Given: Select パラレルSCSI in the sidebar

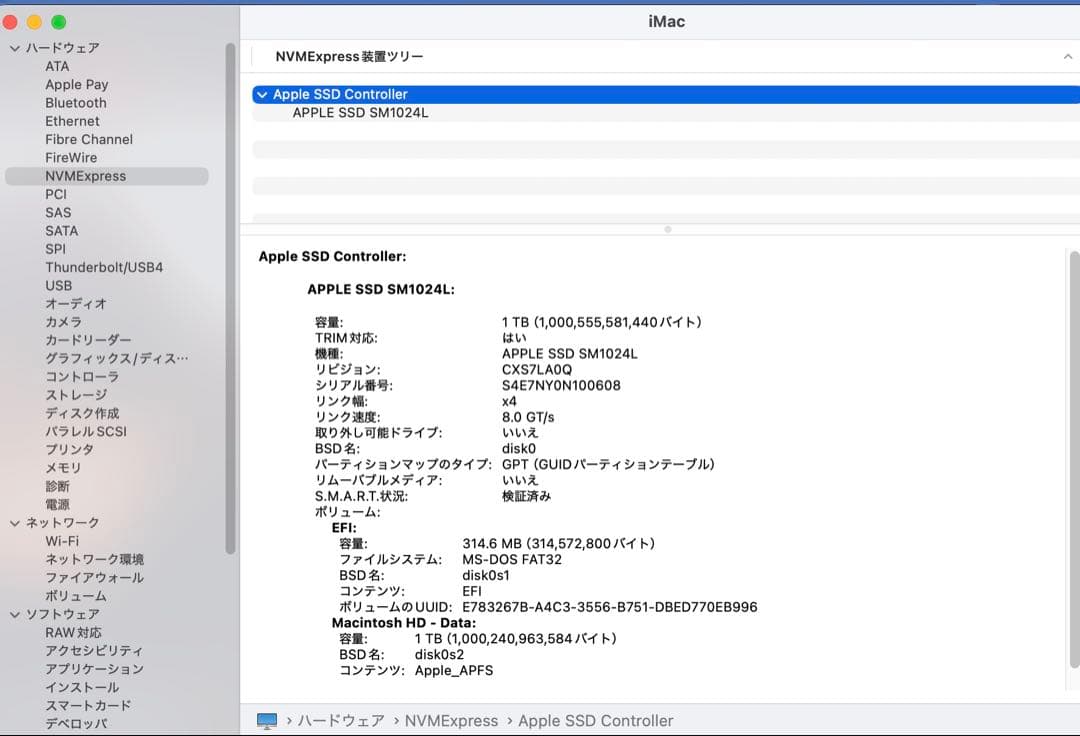Looking at the screenshot, I should tap(86, 432).
